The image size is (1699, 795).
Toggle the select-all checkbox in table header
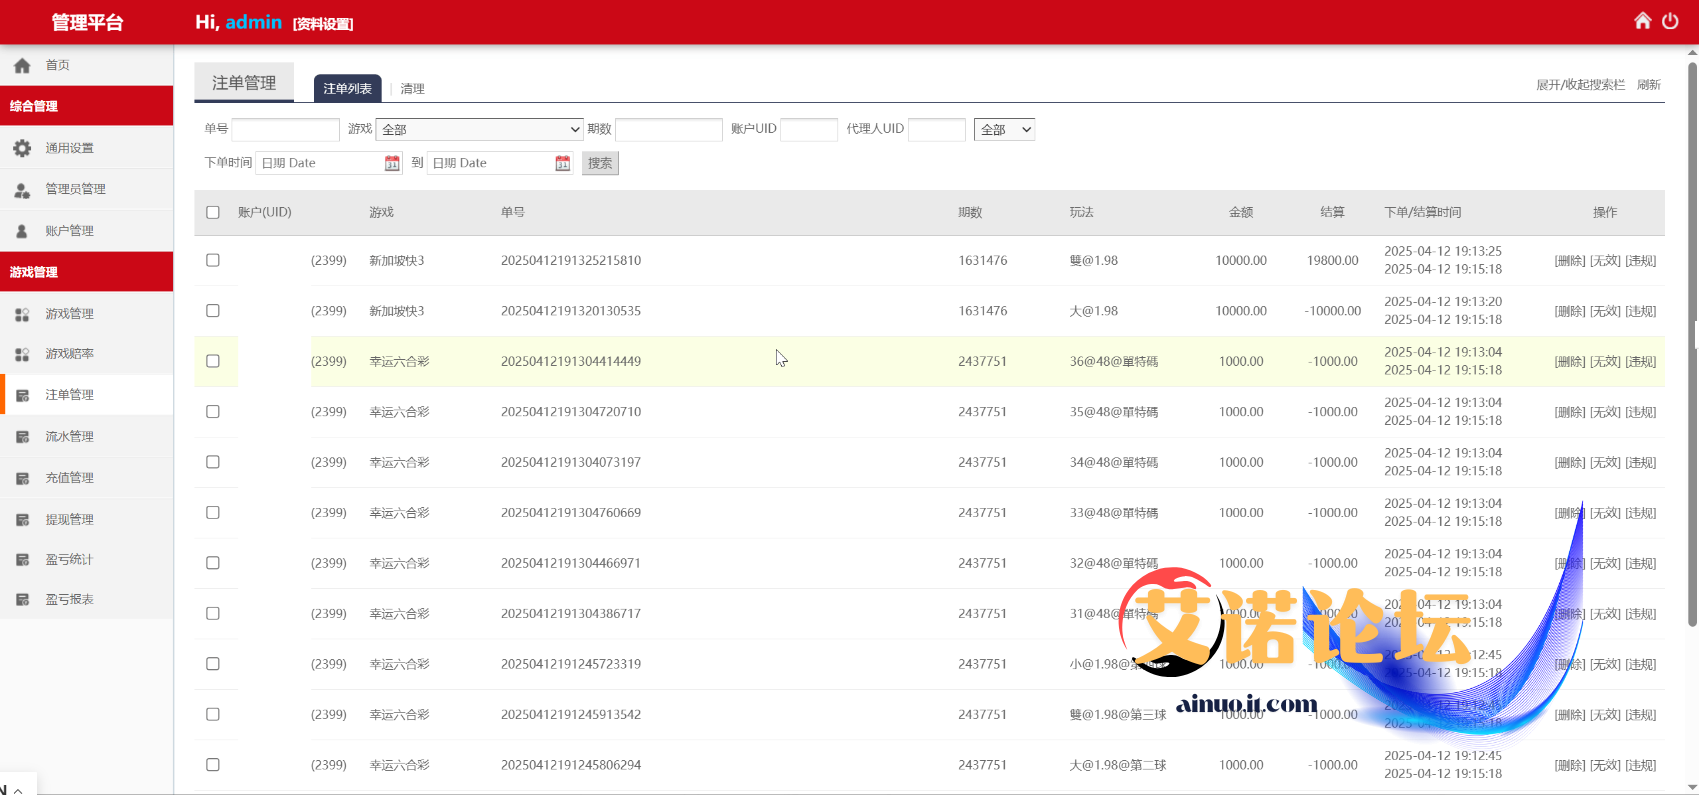(213, 212)
